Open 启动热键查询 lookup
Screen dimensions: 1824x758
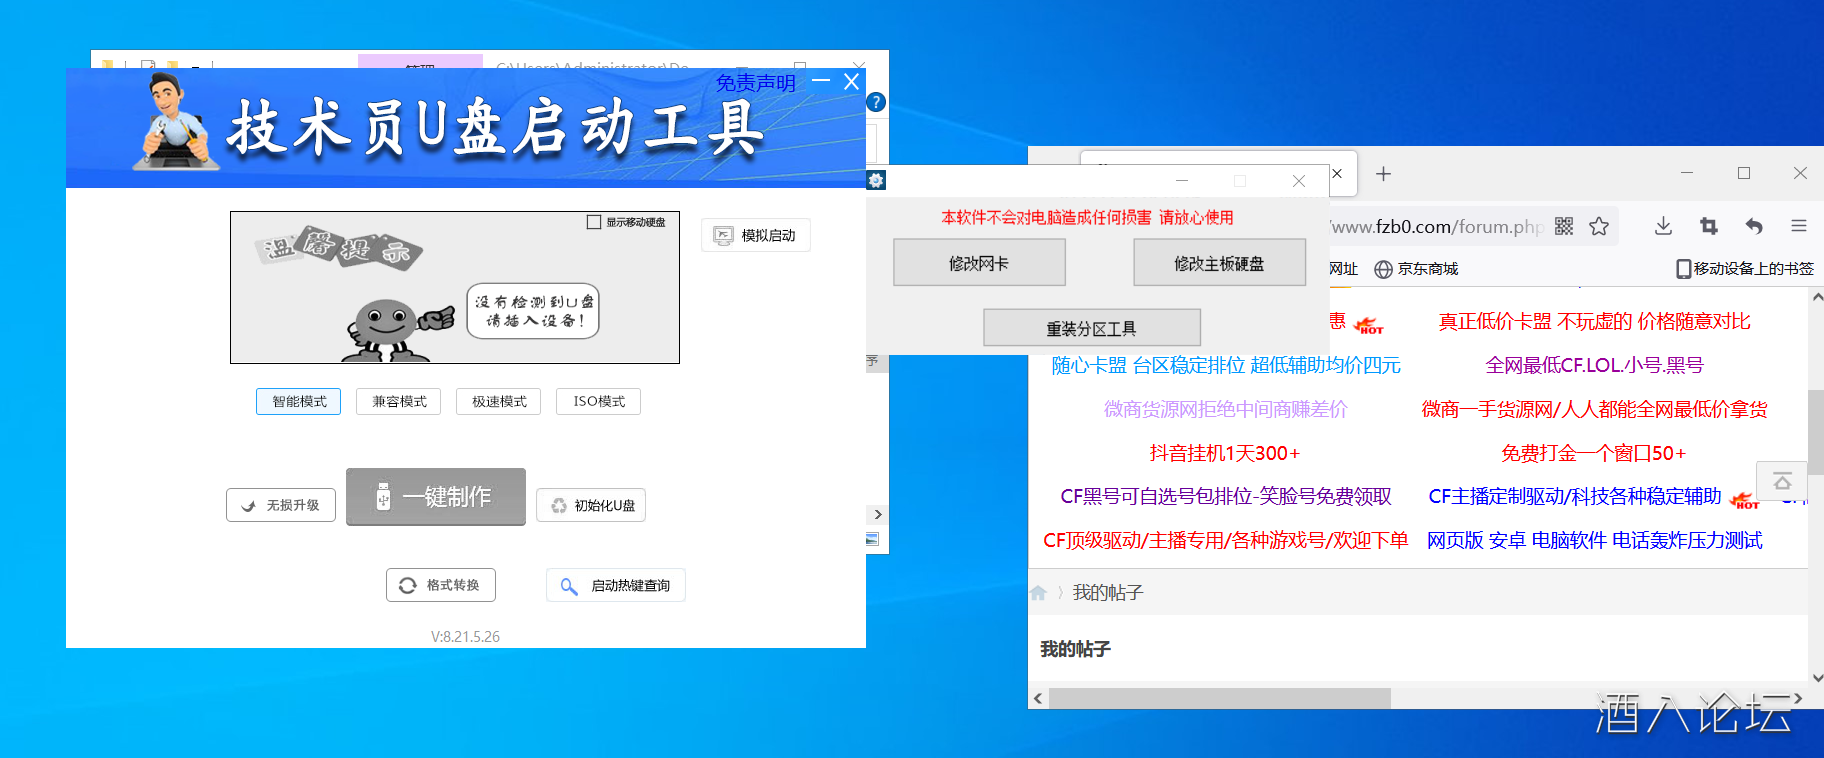click(616, 585)
